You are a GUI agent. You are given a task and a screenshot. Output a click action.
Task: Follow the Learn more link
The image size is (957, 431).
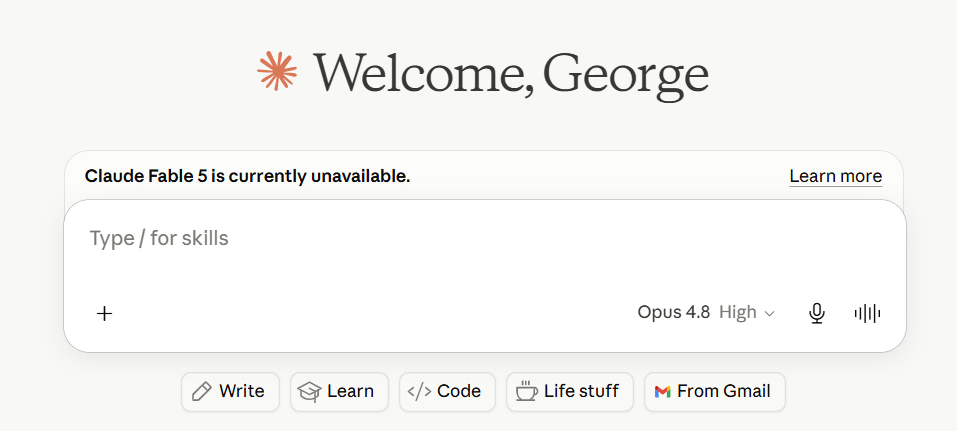click(836, 176)
